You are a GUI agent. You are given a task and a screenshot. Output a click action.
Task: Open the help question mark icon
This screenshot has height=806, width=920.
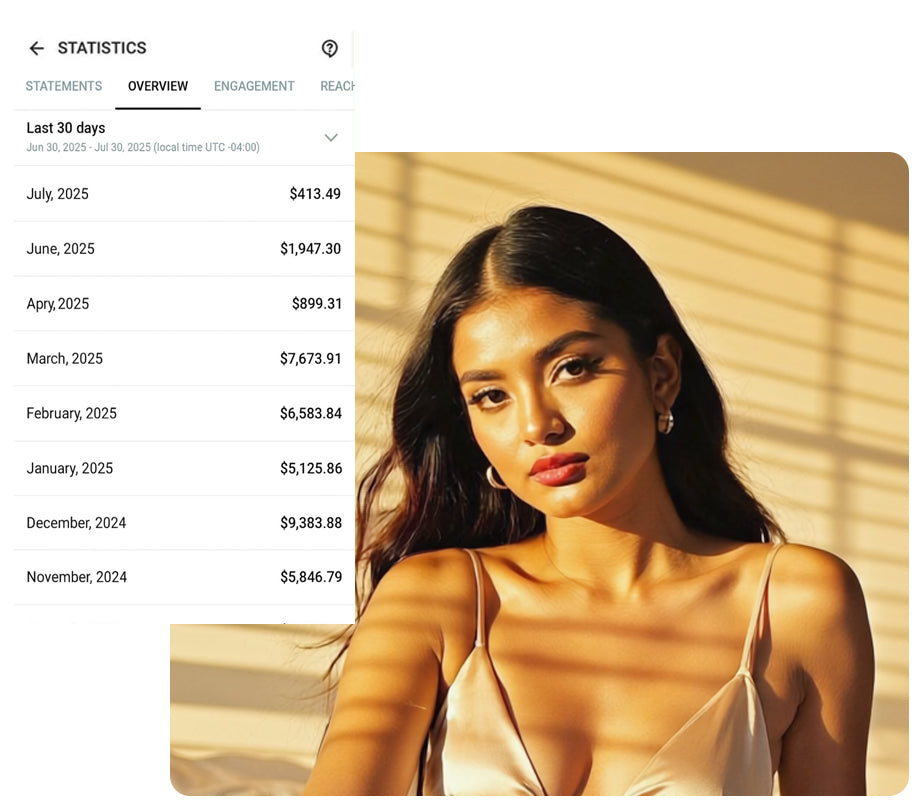coord(330,48)
